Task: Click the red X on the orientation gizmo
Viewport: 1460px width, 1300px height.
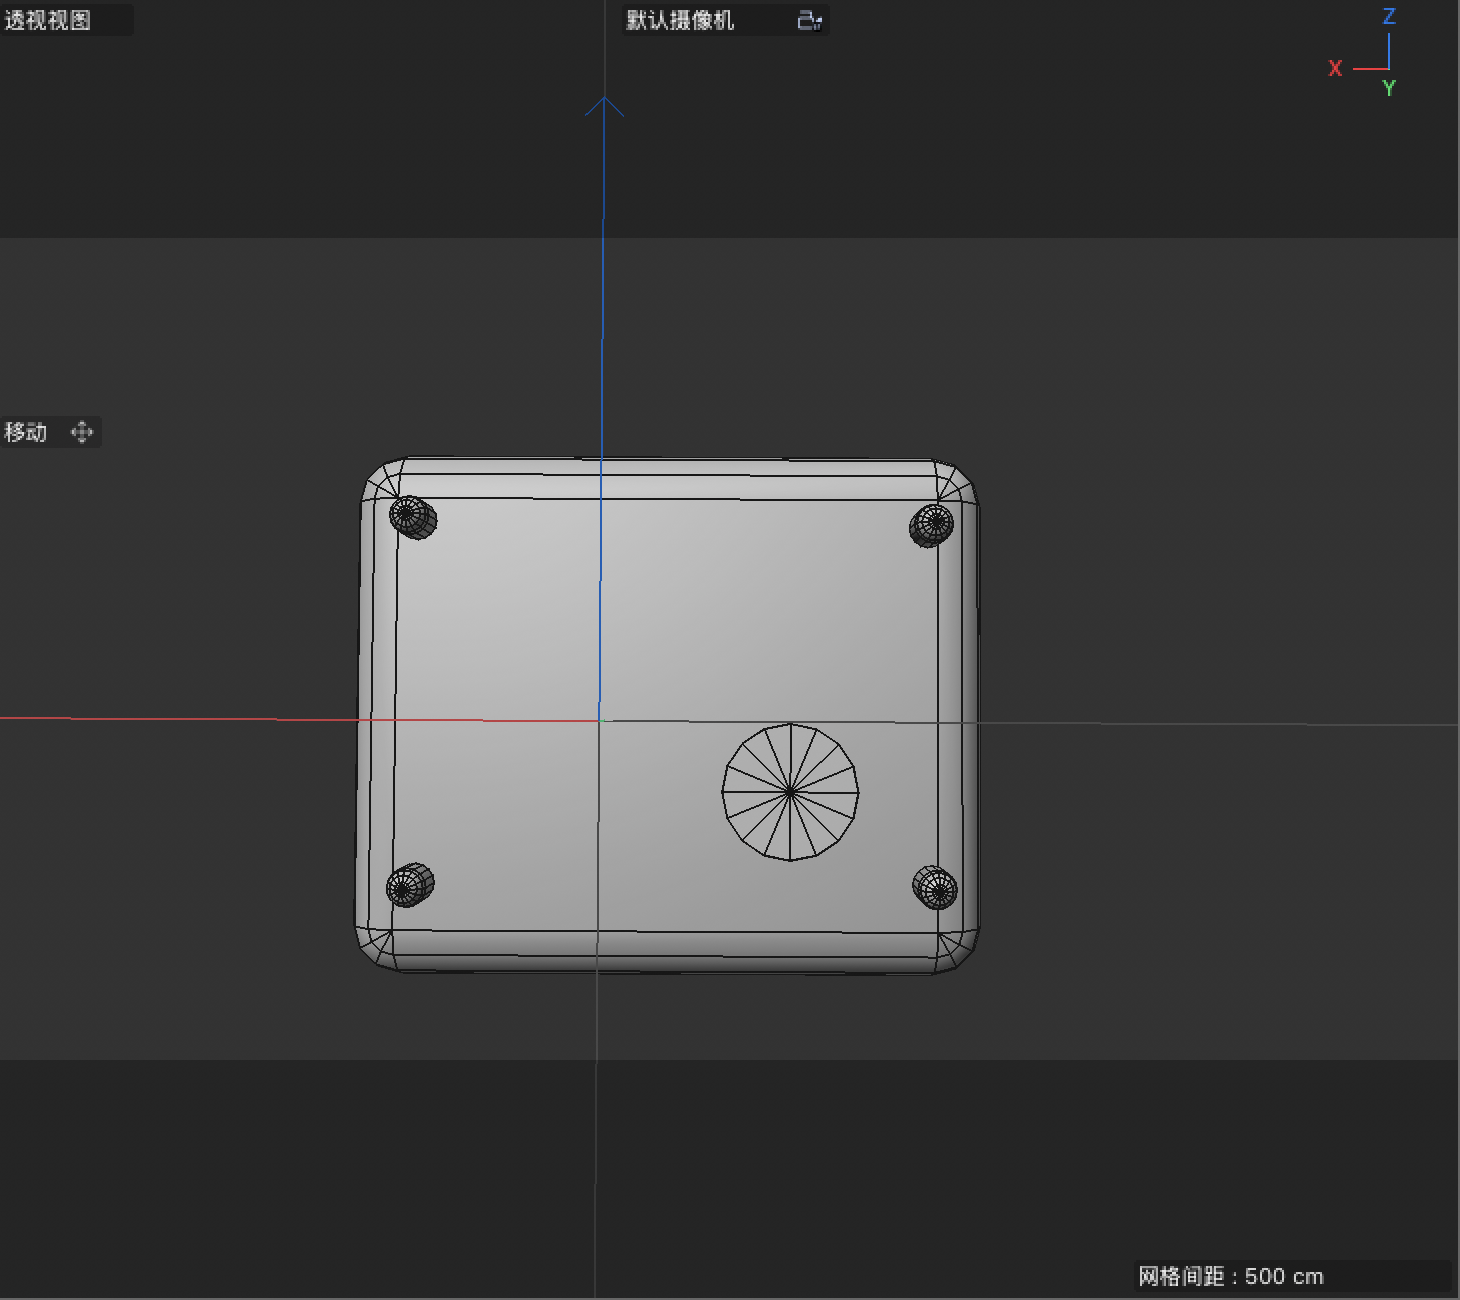Action: 1336,68
